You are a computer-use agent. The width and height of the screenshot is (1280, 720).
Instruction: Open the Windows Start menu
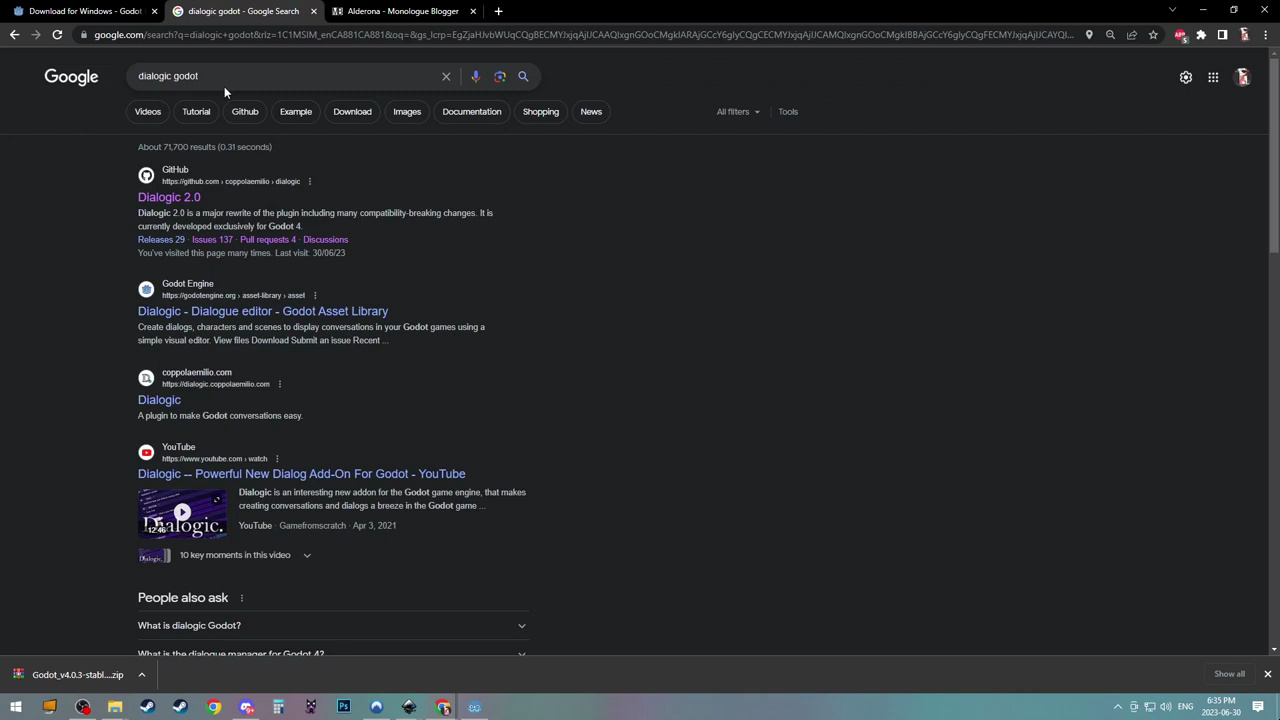pyautogui.click(x=16, y=707)
